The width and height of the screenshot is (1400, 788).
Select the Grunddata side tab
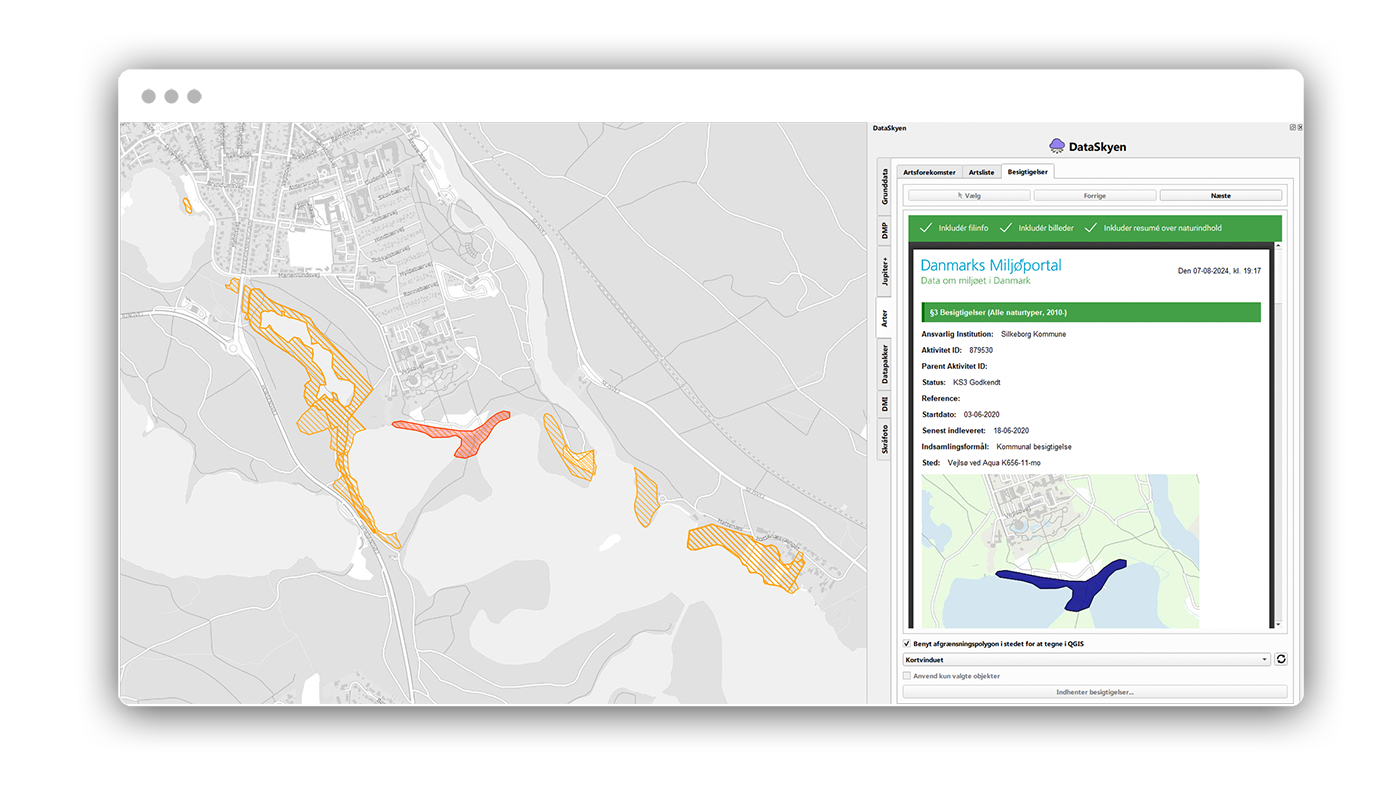point(885,187)
